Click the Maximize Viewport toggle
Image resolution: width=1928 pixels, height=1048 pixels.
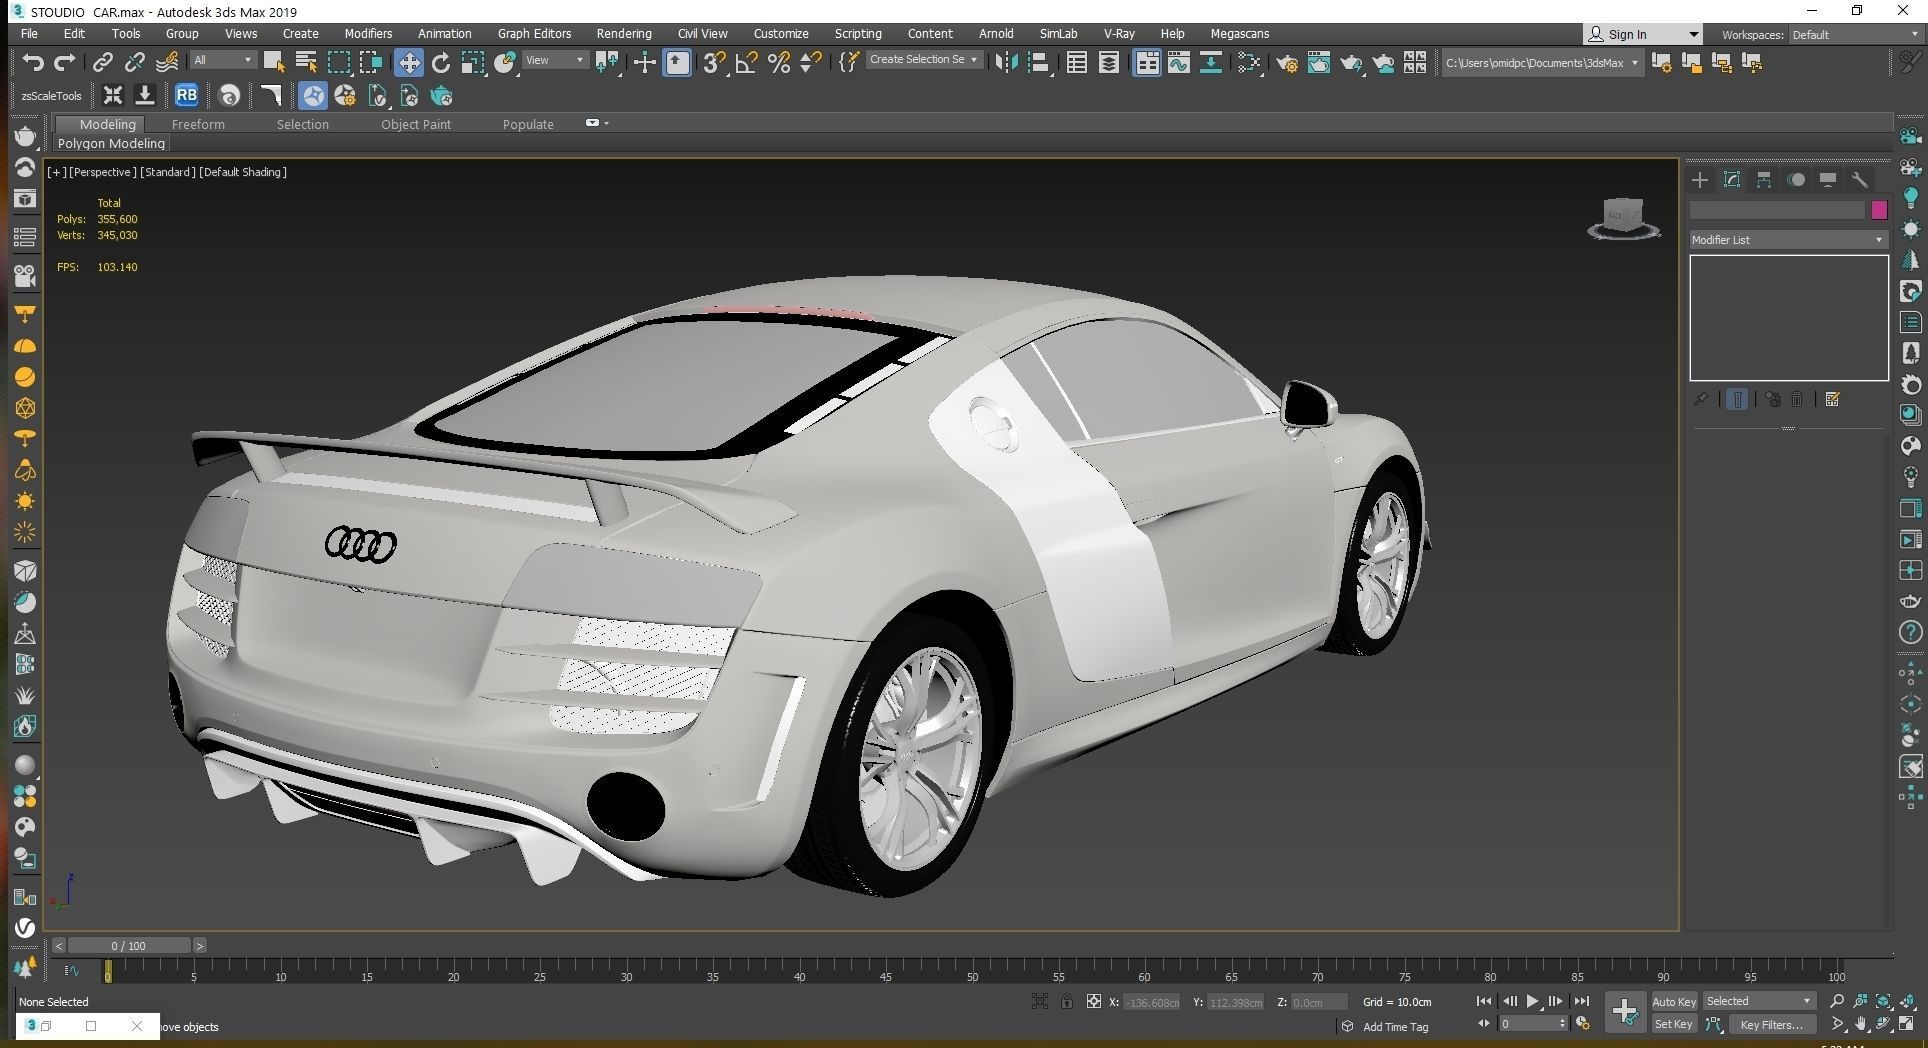[1907, 1024]
